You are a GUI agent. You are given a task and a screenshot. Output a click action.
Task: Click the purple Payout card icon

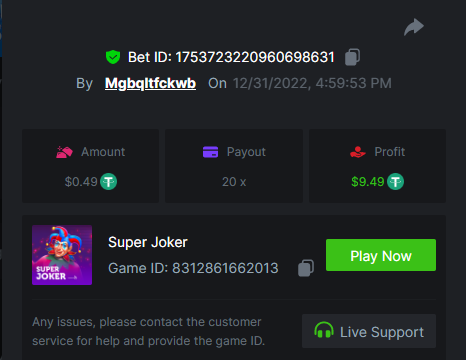211,152
